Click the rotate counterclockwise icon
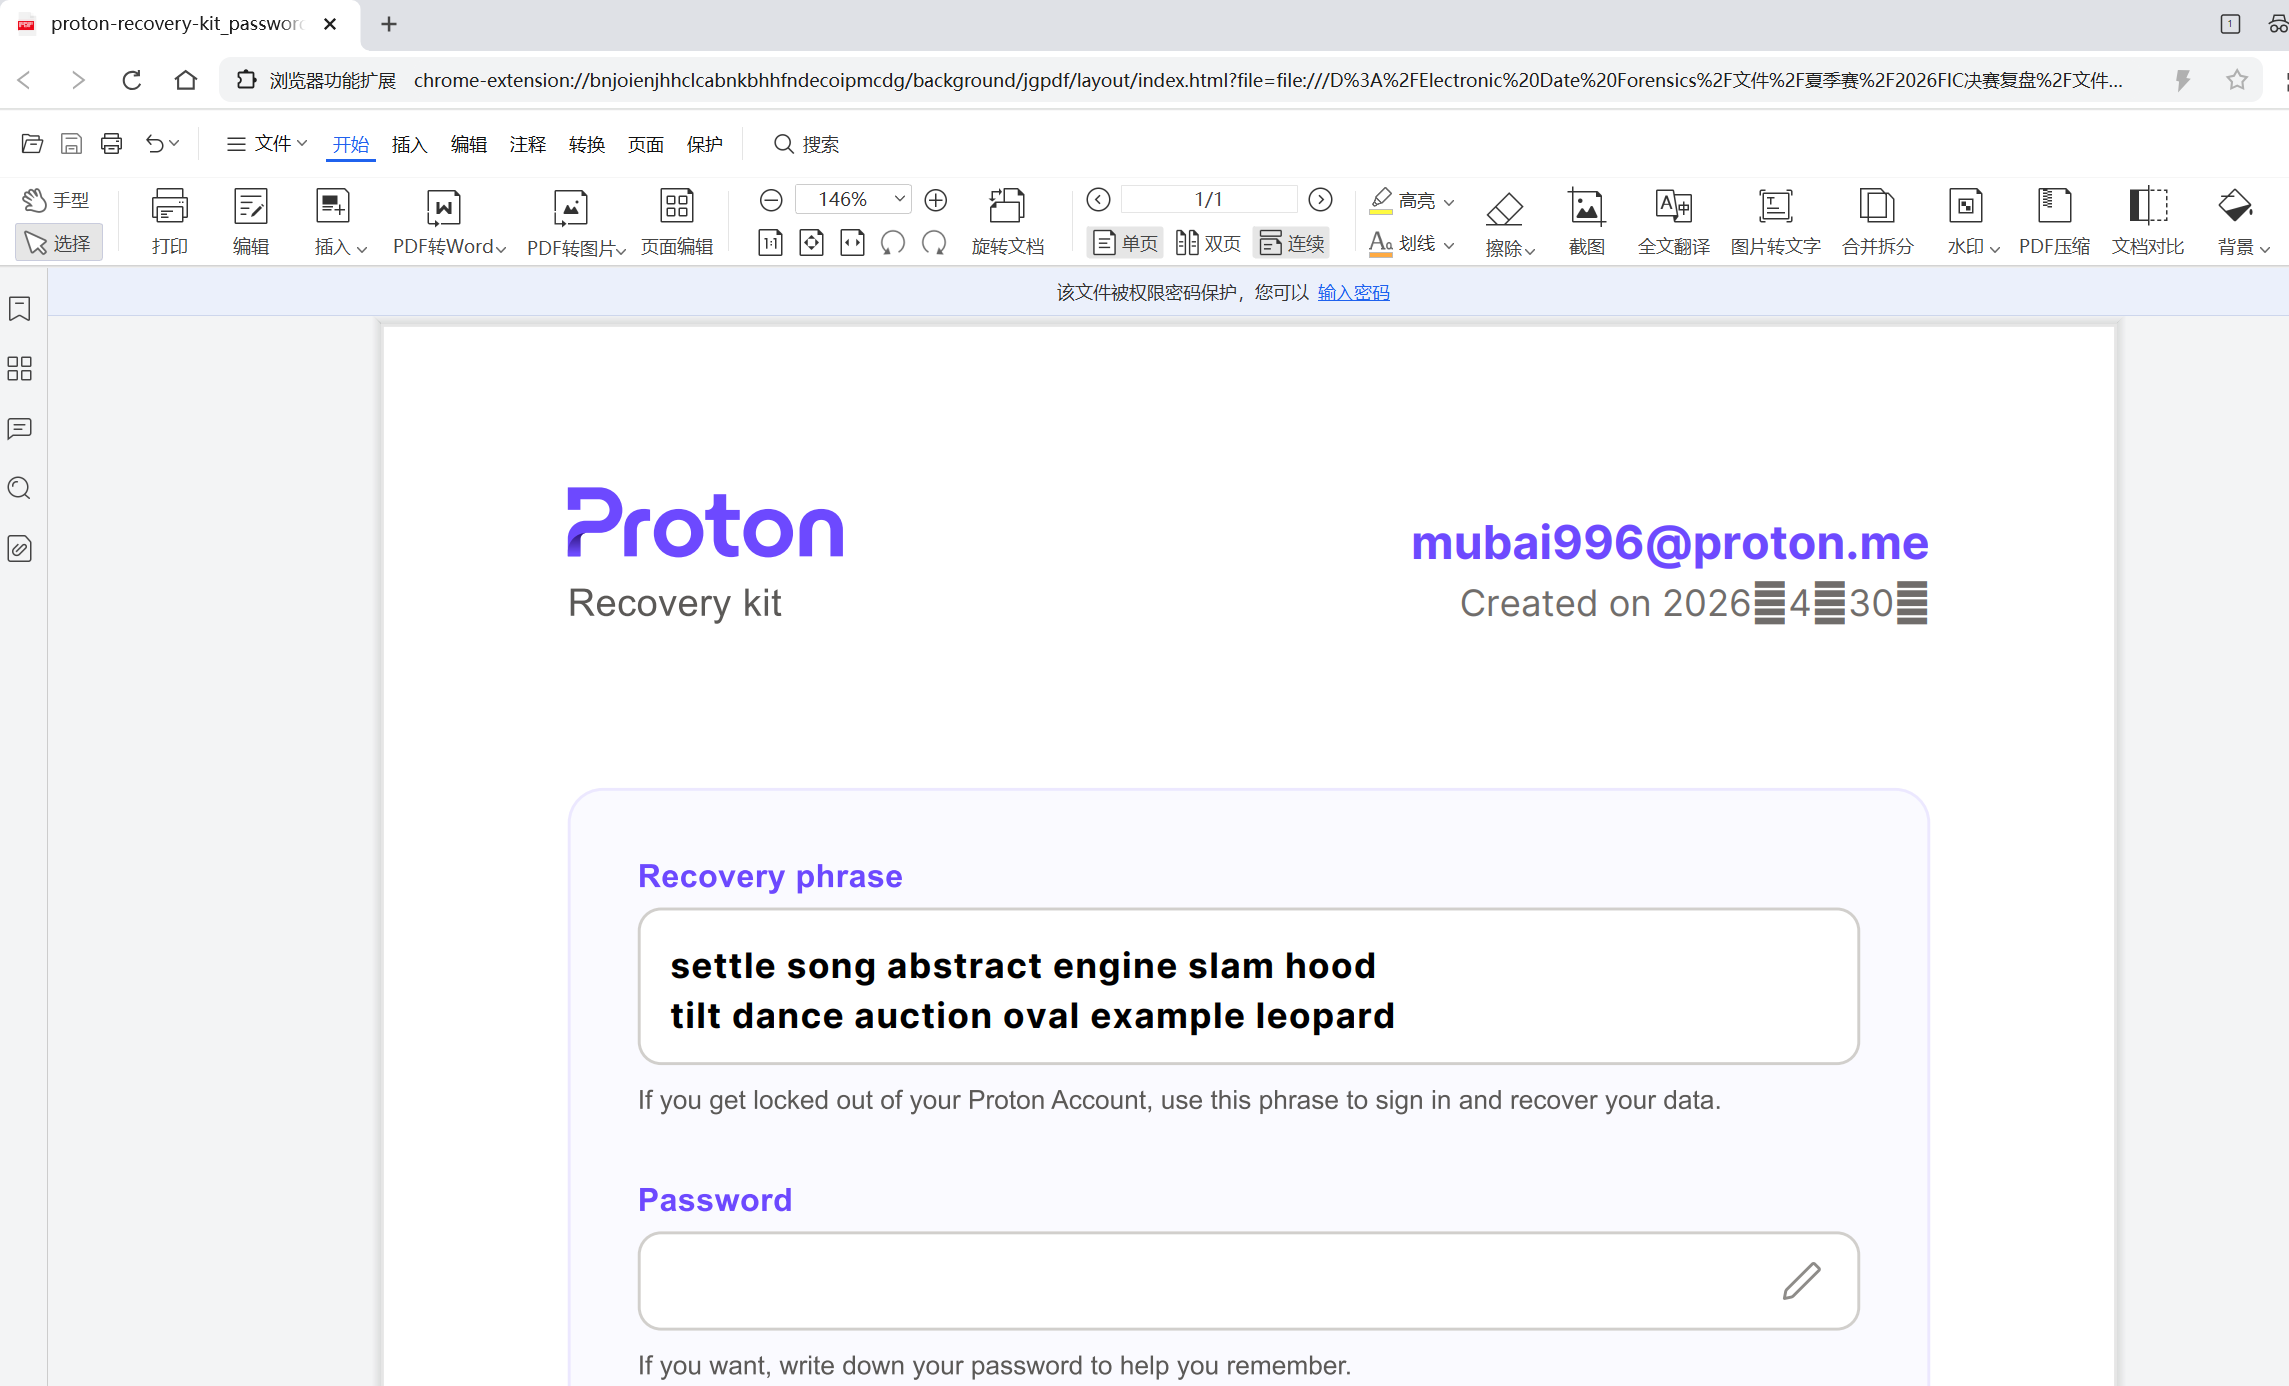 (893, 243)
